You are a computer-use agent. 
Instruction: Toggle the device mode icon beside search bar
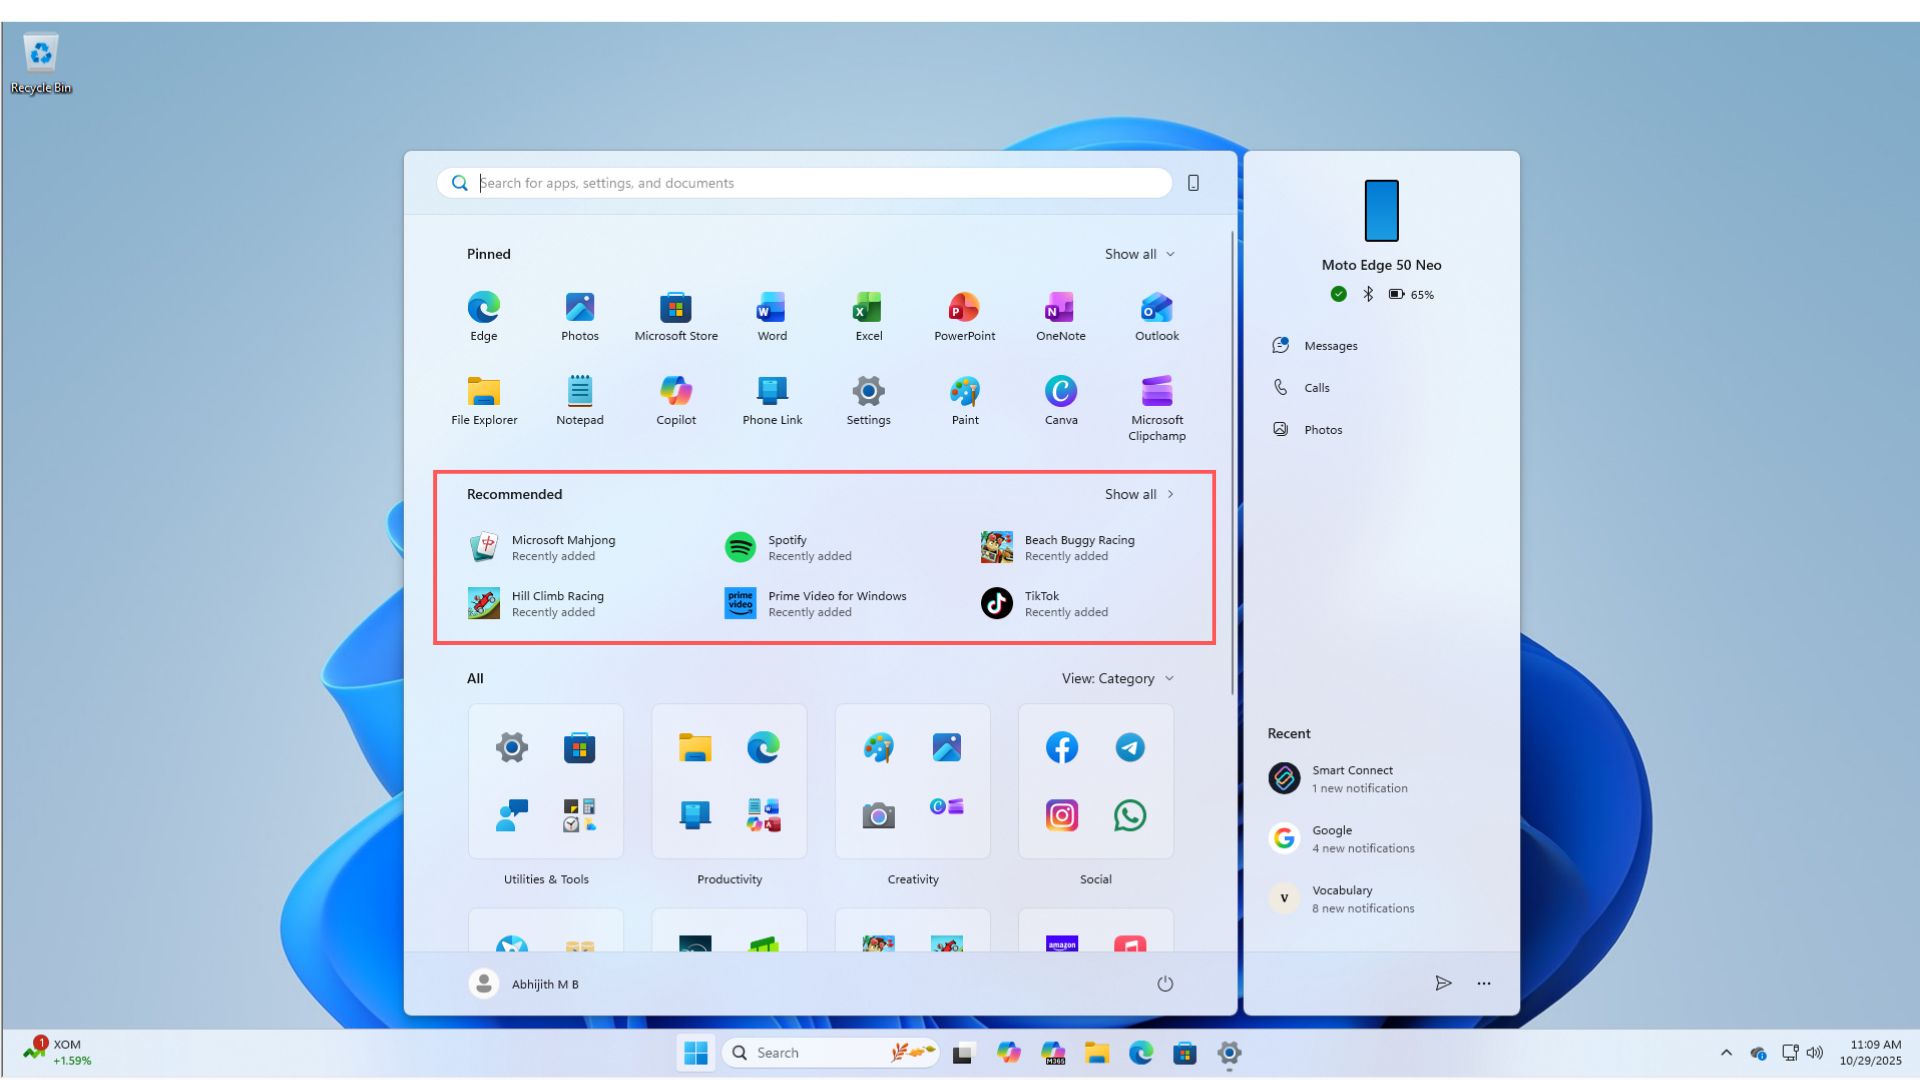click(1193, 183)
